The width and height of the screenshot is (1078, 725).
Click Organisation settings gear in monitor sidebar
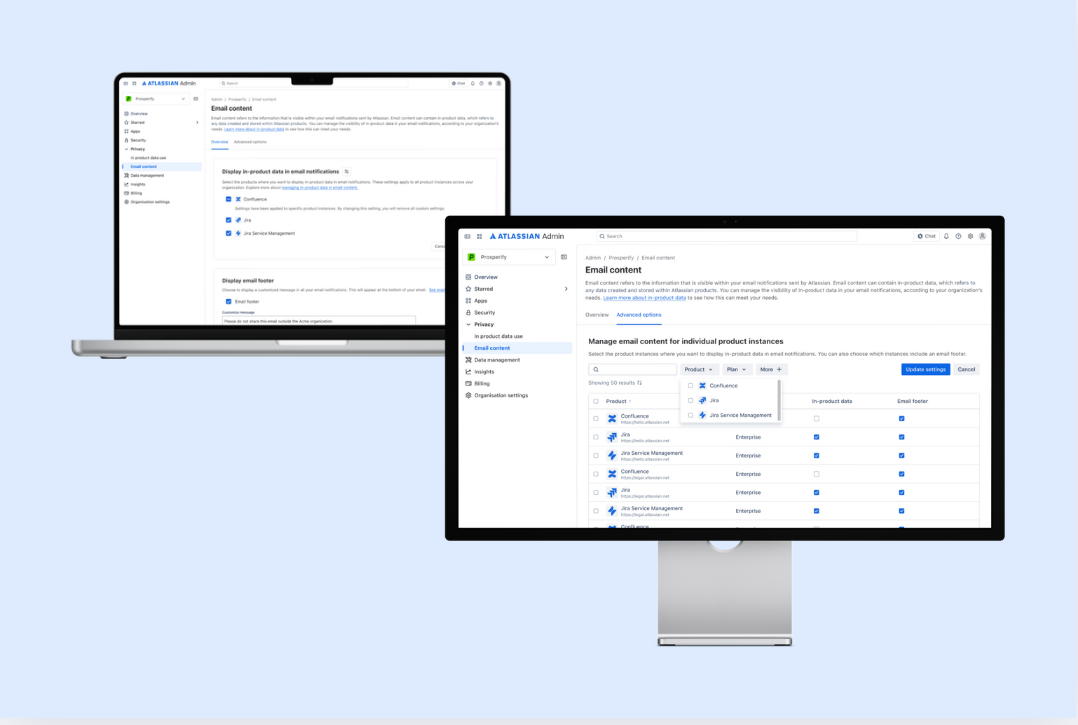tap(468, 395)
